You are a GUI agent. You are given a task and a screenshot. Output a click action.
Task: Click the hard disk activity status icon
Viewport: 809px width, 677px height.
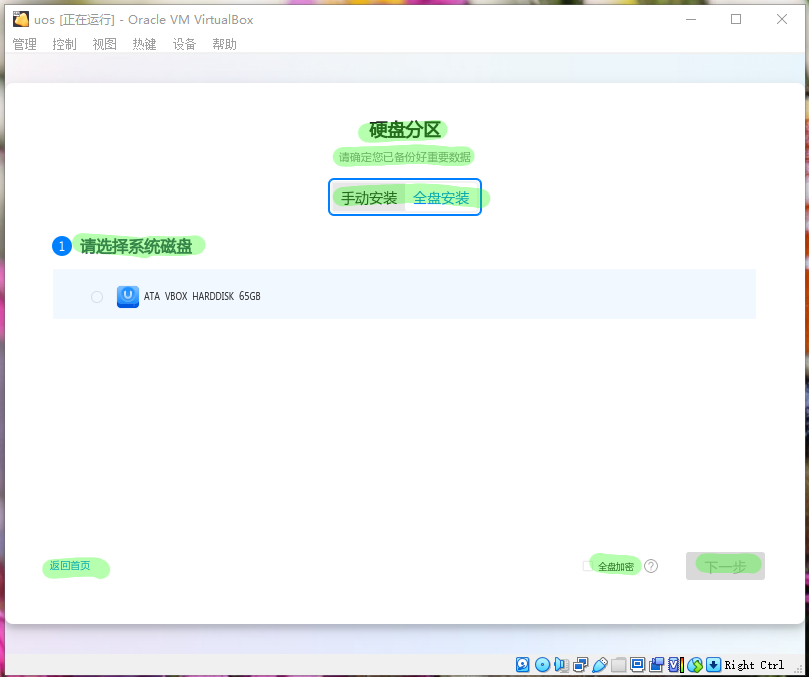click(522, 665)
